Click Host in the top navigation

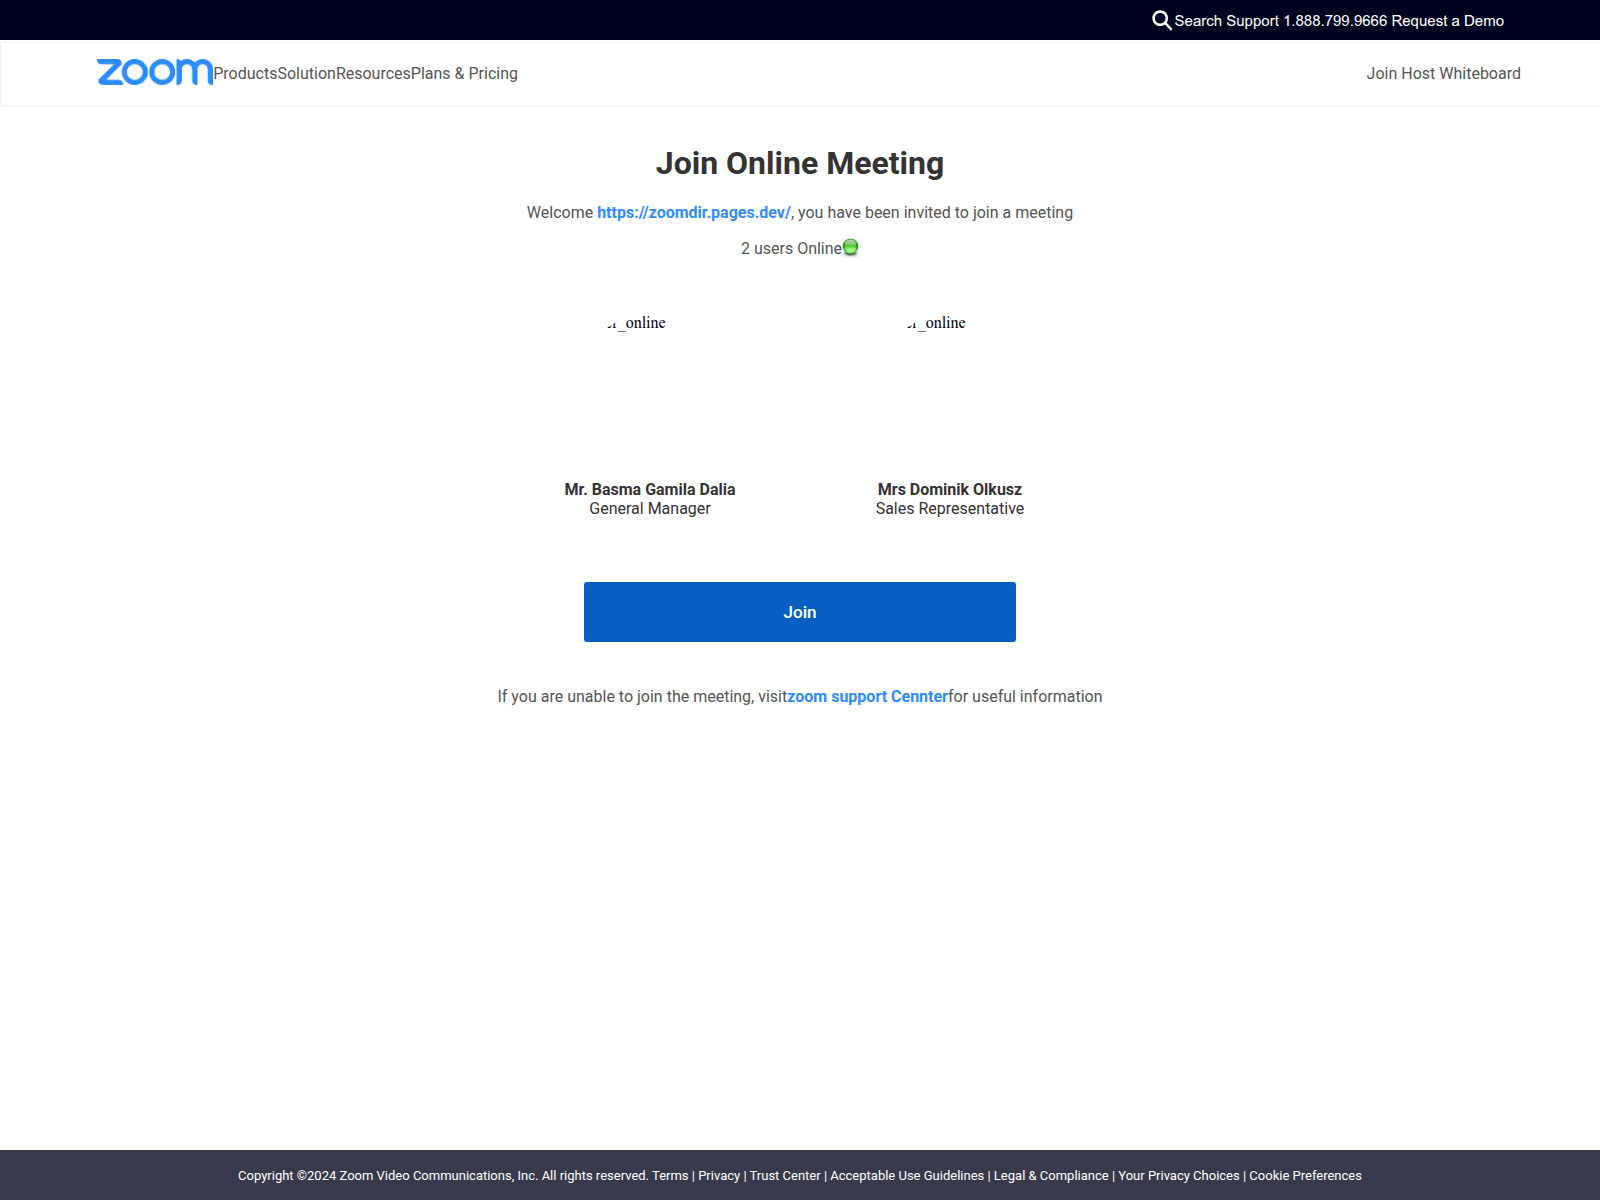(1419, 73)
